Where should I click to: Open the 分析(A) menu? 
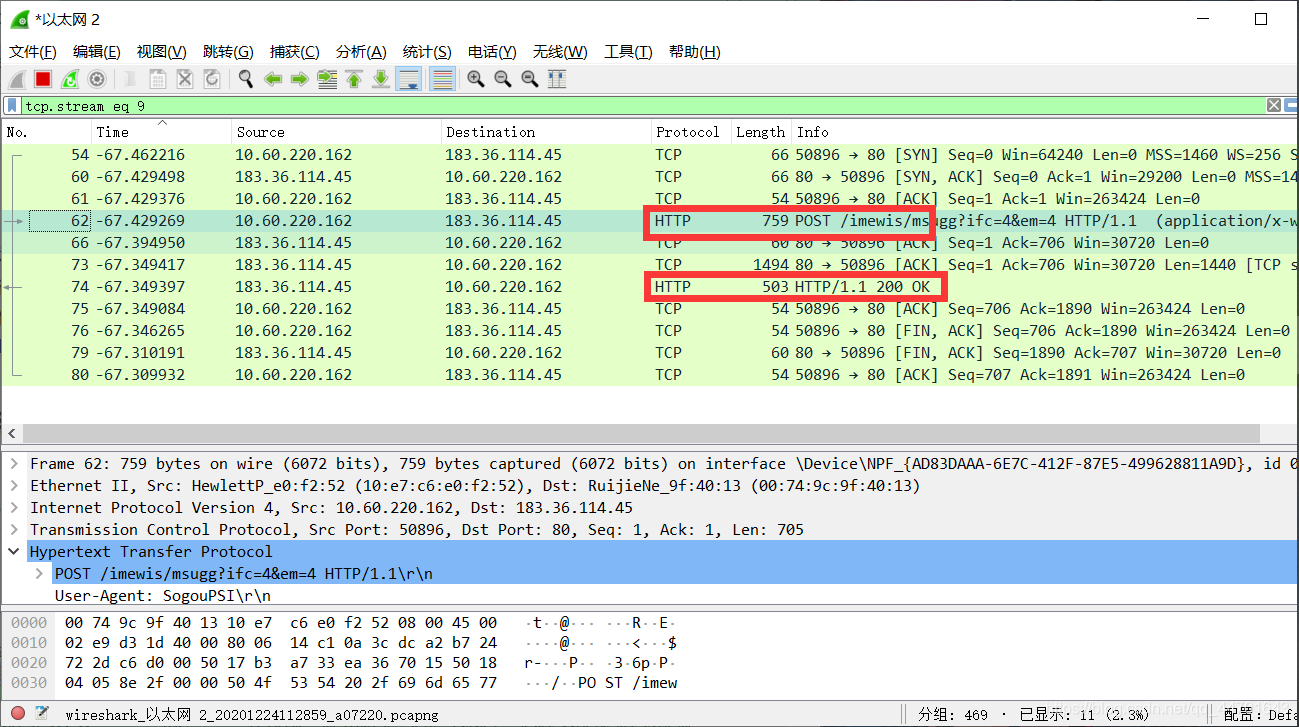click(361, 52)
